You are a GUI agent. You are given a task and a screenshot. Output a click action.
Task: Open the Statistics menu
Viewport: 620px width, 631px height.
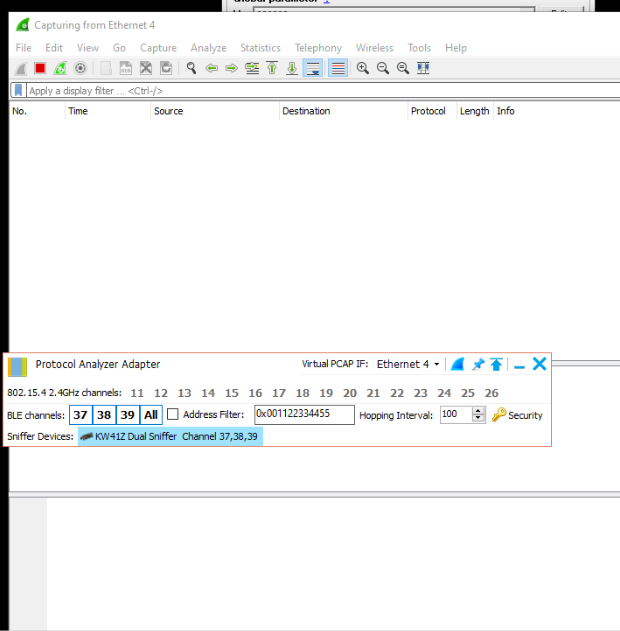(x=260, y=48)
